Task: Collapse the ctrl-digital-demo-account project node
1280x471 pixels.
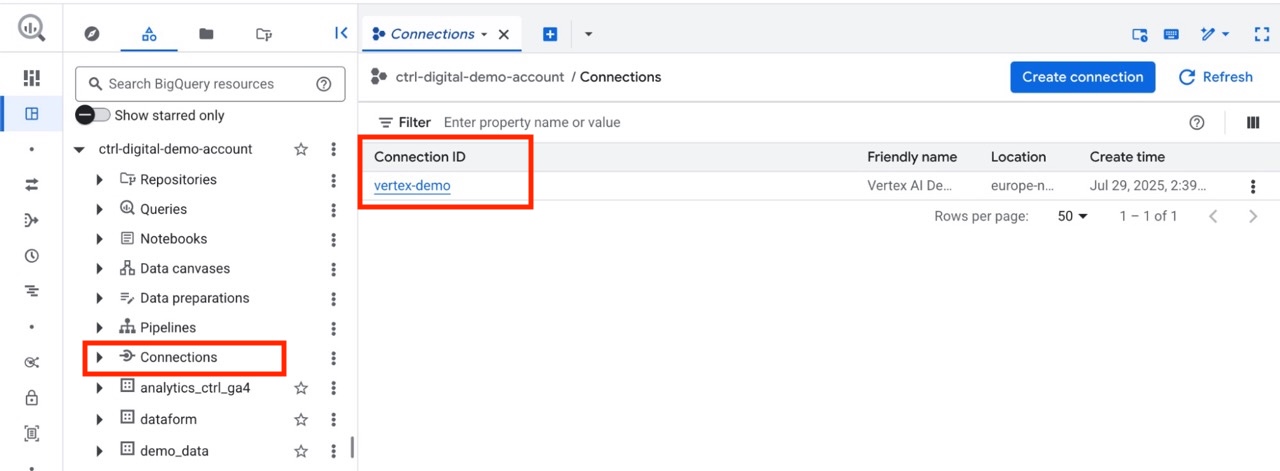Action: coord(80,150)
